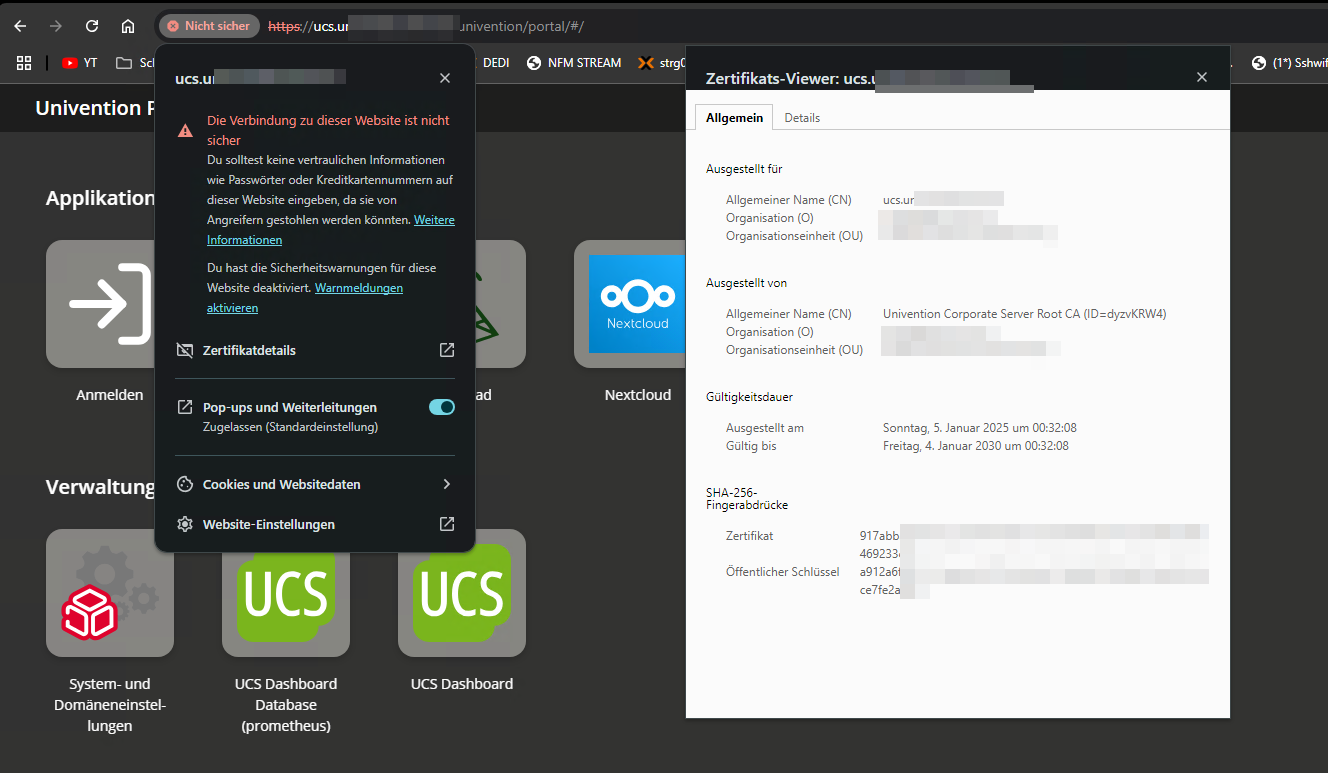Toggle Pop-ups und Weiterleitungen switch
This screenshot has width=1328, height=773.
pos(442,407)
